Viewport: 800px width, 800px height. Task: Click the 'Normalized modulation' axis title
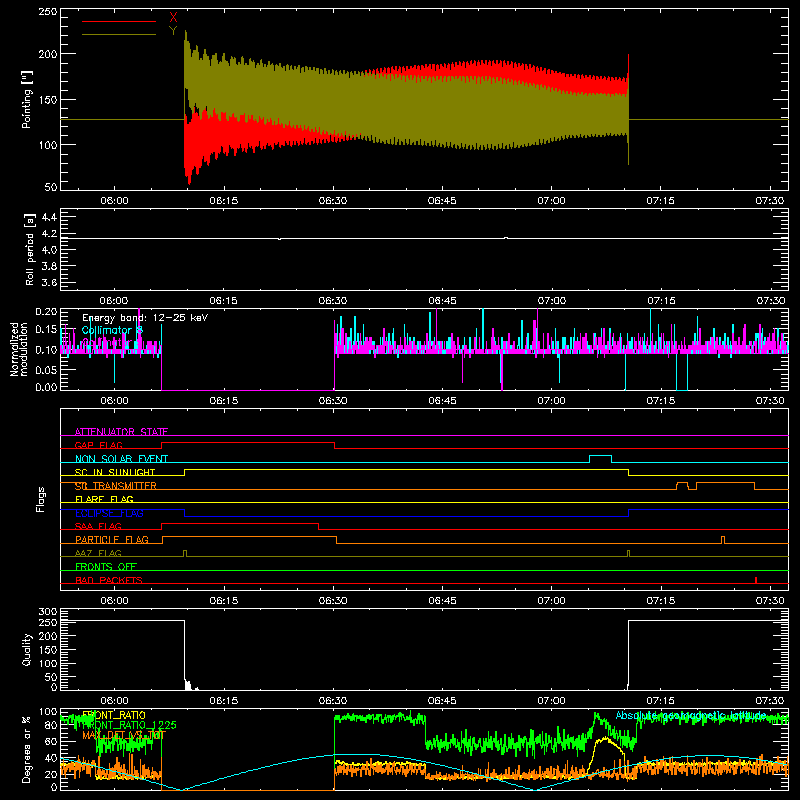[x=20, y=349]
